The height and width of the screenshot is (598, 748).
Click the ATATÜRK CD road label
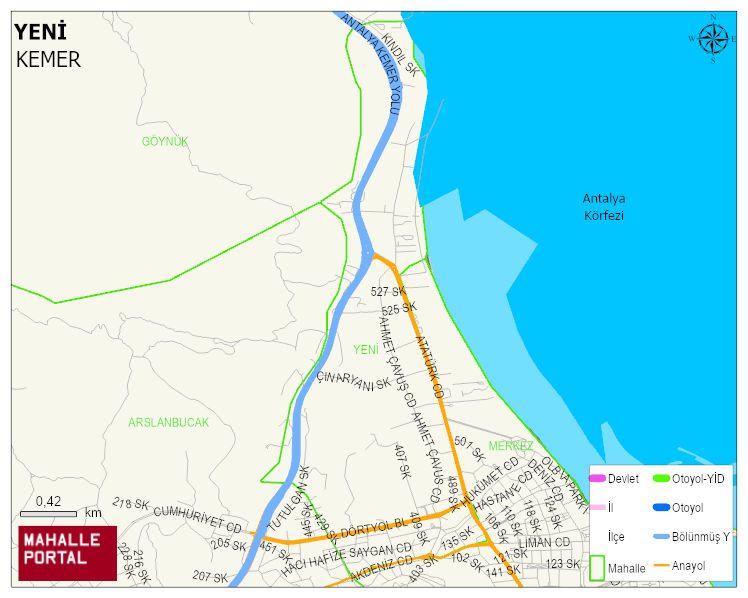(x=430, y=367)
